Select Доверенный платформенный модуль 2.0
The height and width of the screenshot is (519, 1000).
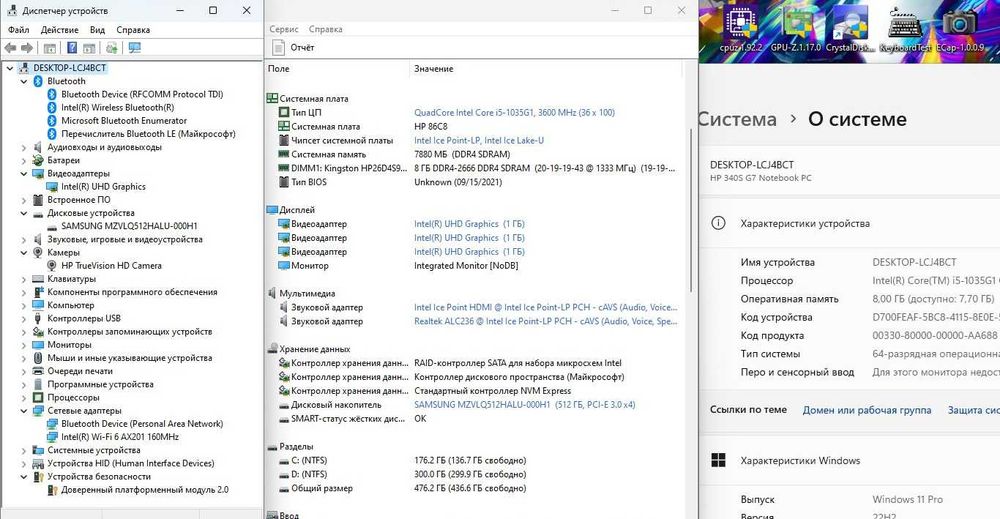(x=144, y=490)
